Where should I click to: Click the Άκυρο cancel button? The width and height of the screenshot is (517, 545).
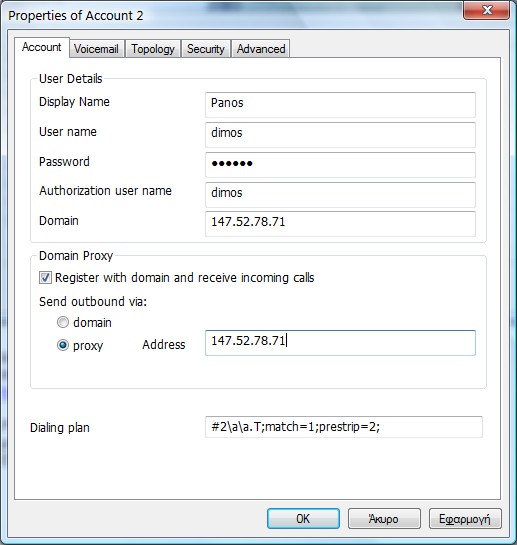(384, 519)
